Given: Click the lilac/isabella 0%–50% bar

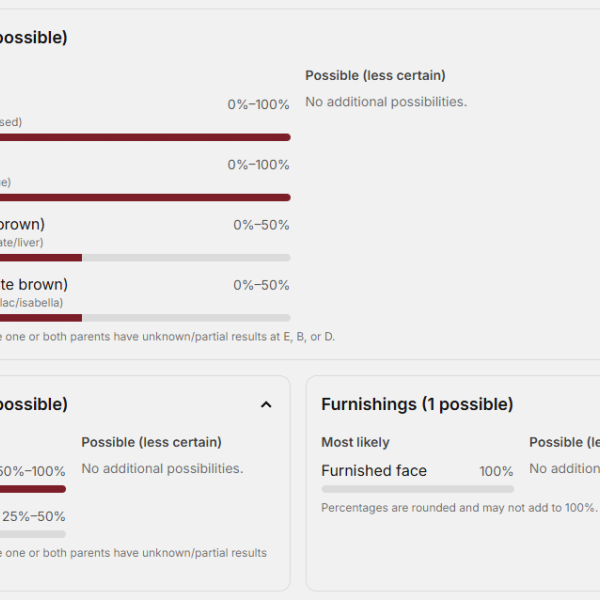Looking at the screenshot, I should point(145,317).
